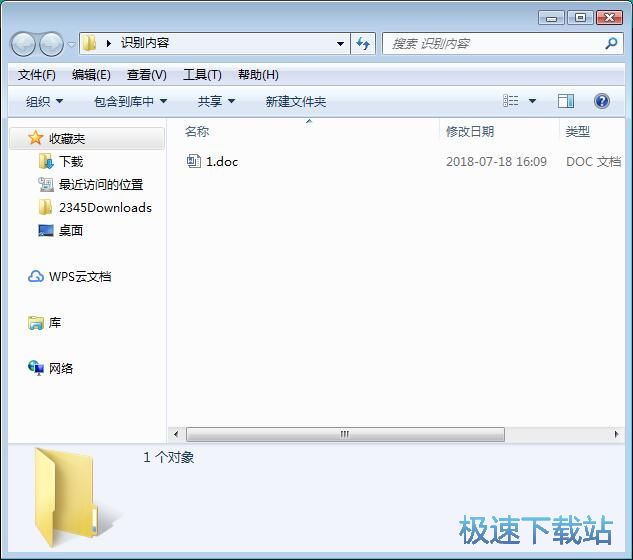Maximize the explorer window

coord(580,18)
